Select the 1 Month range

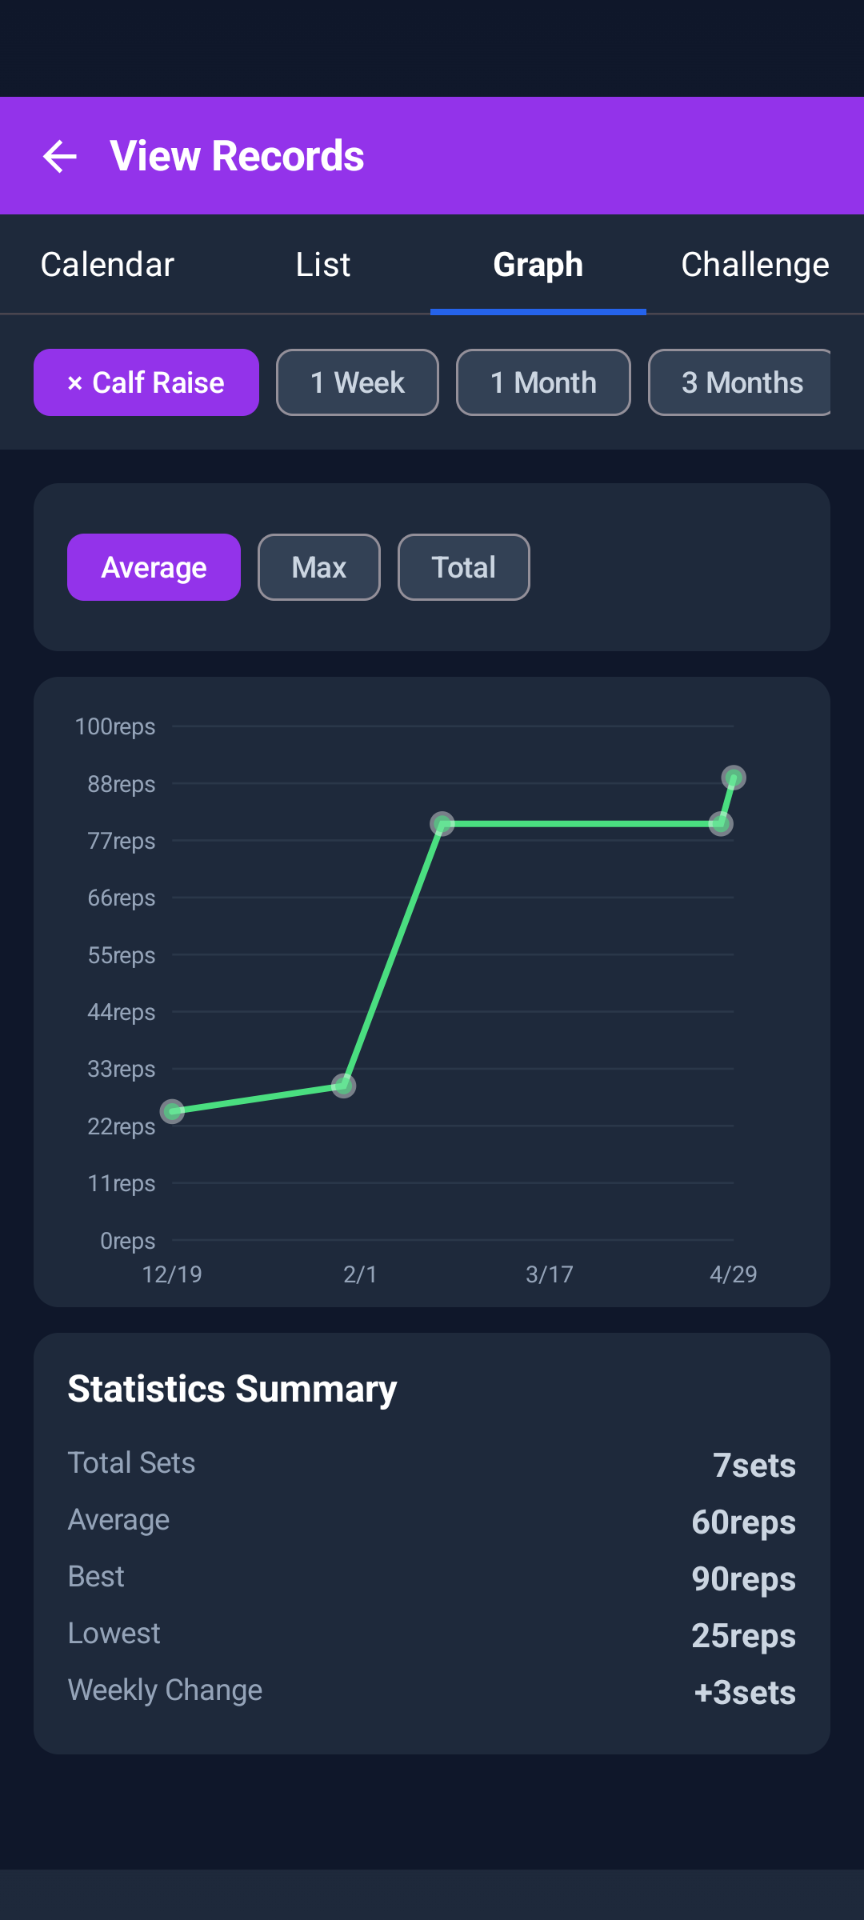coord(543,382)
